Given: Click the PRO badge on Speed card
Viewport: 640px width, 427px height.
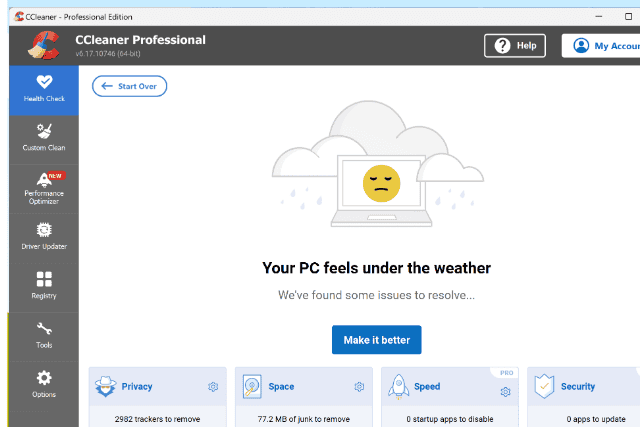Looking at the screenshot, I should 507,373.
